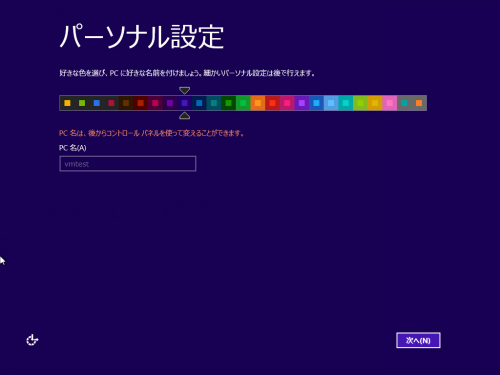Select the light sky-blue color swatch
This screenshot has height=375, width=500.
(x=331, y=103)
